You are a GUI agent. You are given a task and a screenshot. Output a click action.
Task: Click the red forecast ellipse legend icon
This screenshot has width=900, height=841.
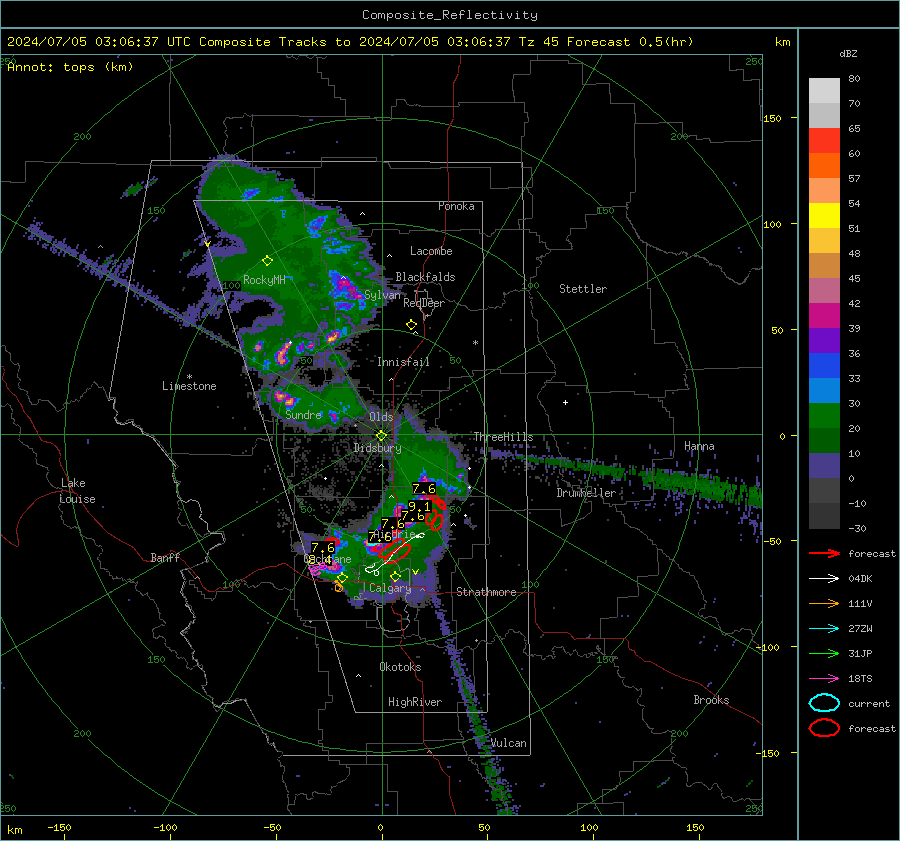click(x=824, y=728)
